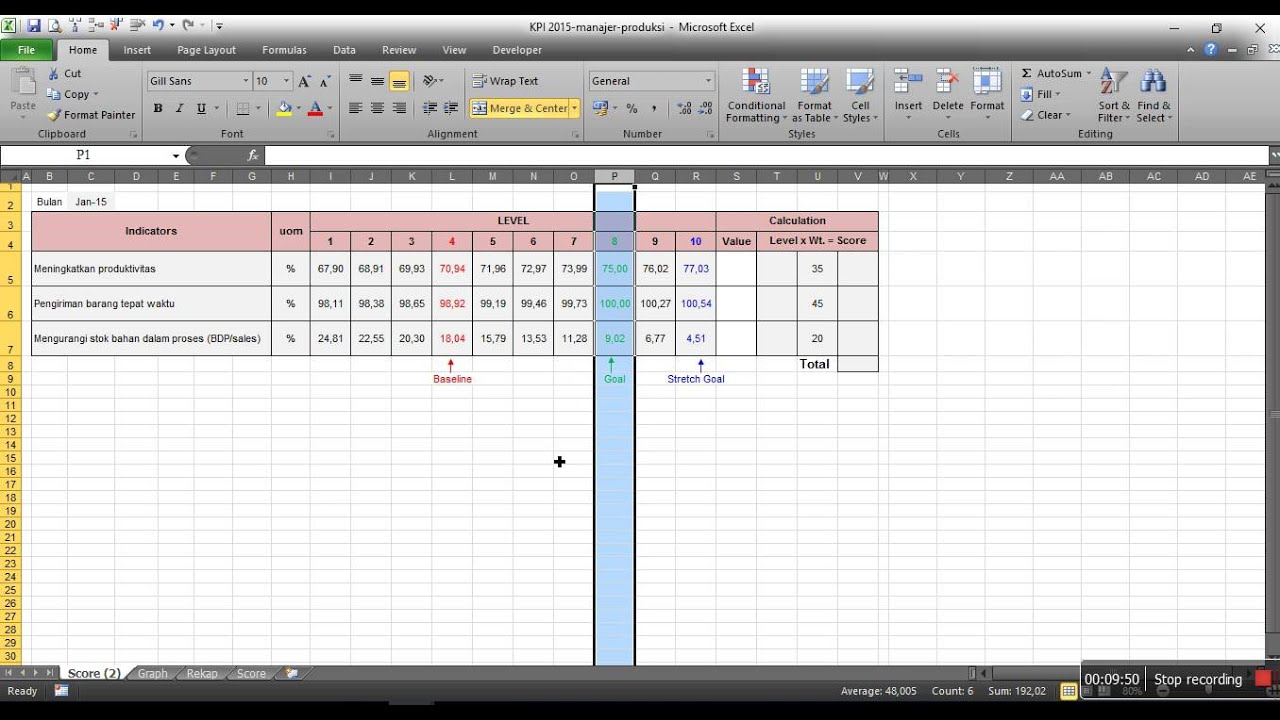Click the Normal view icon in status bar
Viewport: 1280px width, 720px height.
coord(1068,691)
